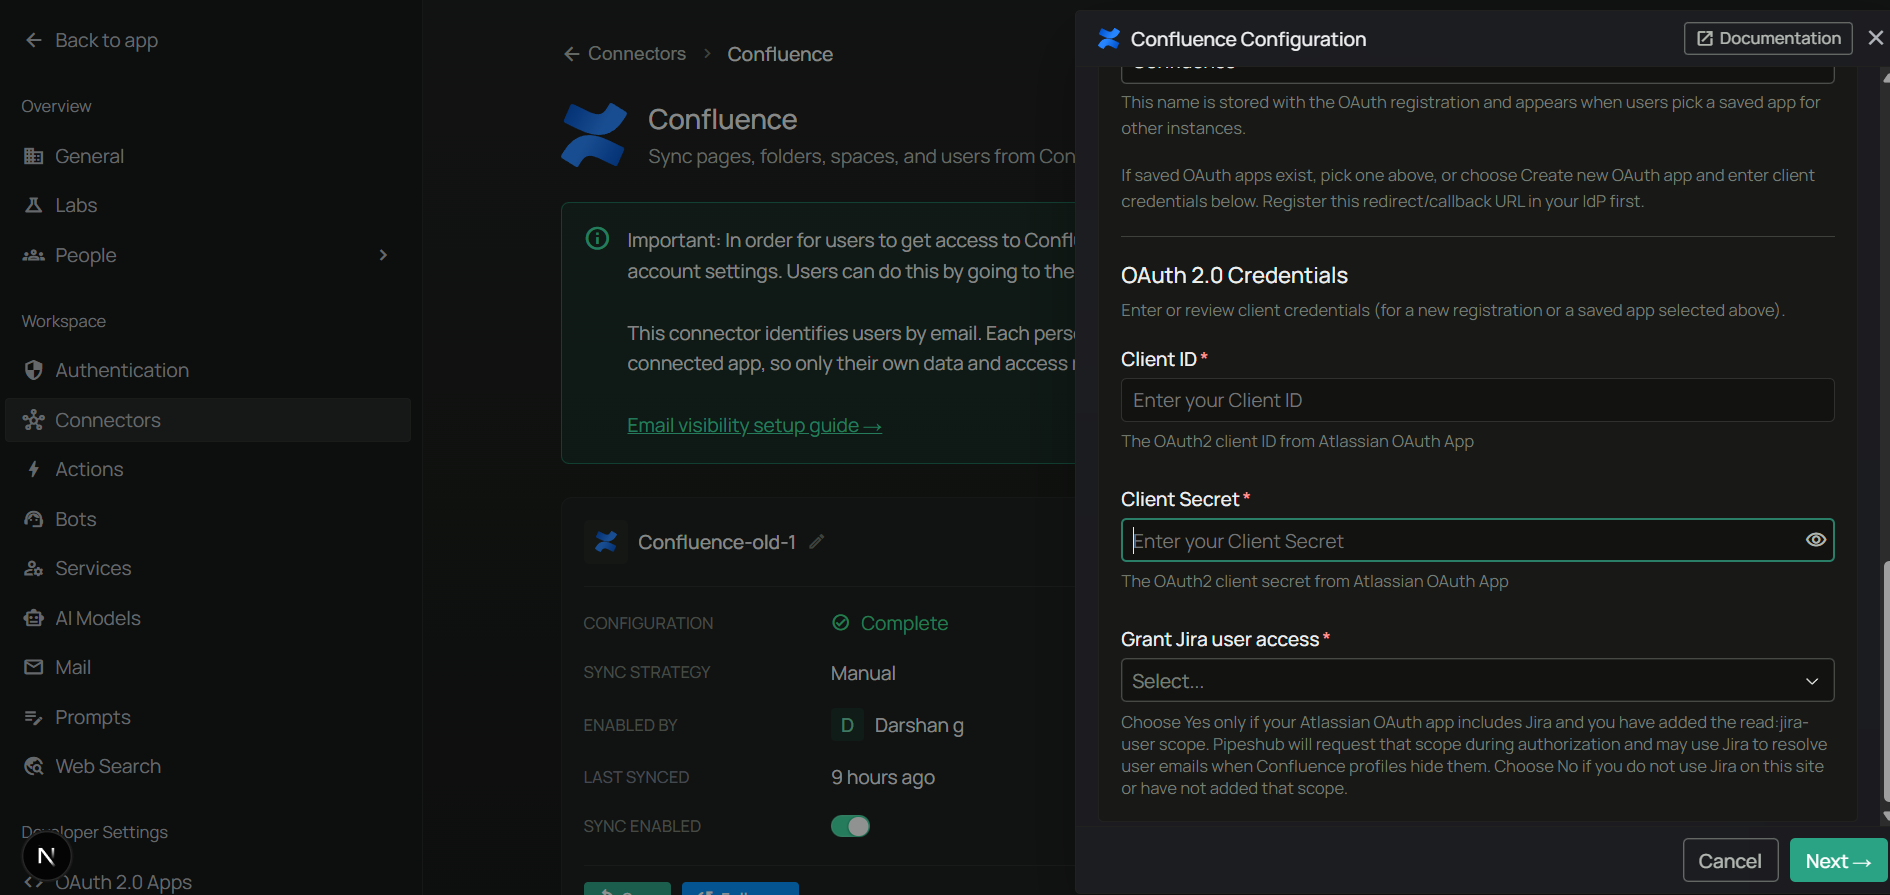Click the back arrow before Connectors breadcrumb
Viewport: 1890px width, 895px height.
572,54
